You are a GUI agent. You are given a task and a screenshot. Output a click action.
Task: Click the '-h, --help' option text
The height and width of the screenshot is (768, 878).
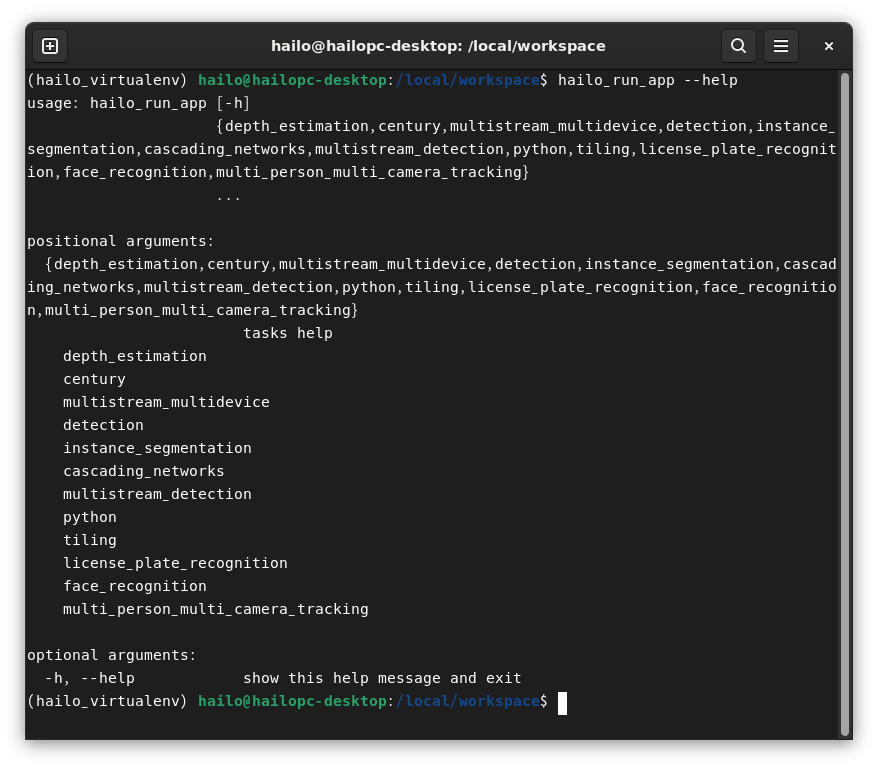[x=90, y=678]
